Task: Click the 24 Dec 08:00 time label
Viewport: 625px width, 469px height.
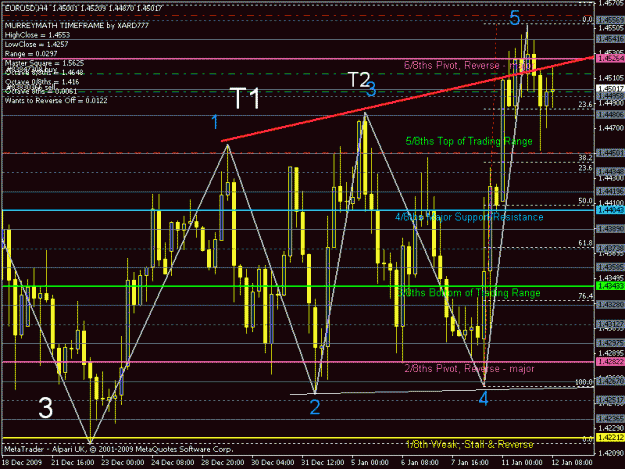Action: coord(173,463)
